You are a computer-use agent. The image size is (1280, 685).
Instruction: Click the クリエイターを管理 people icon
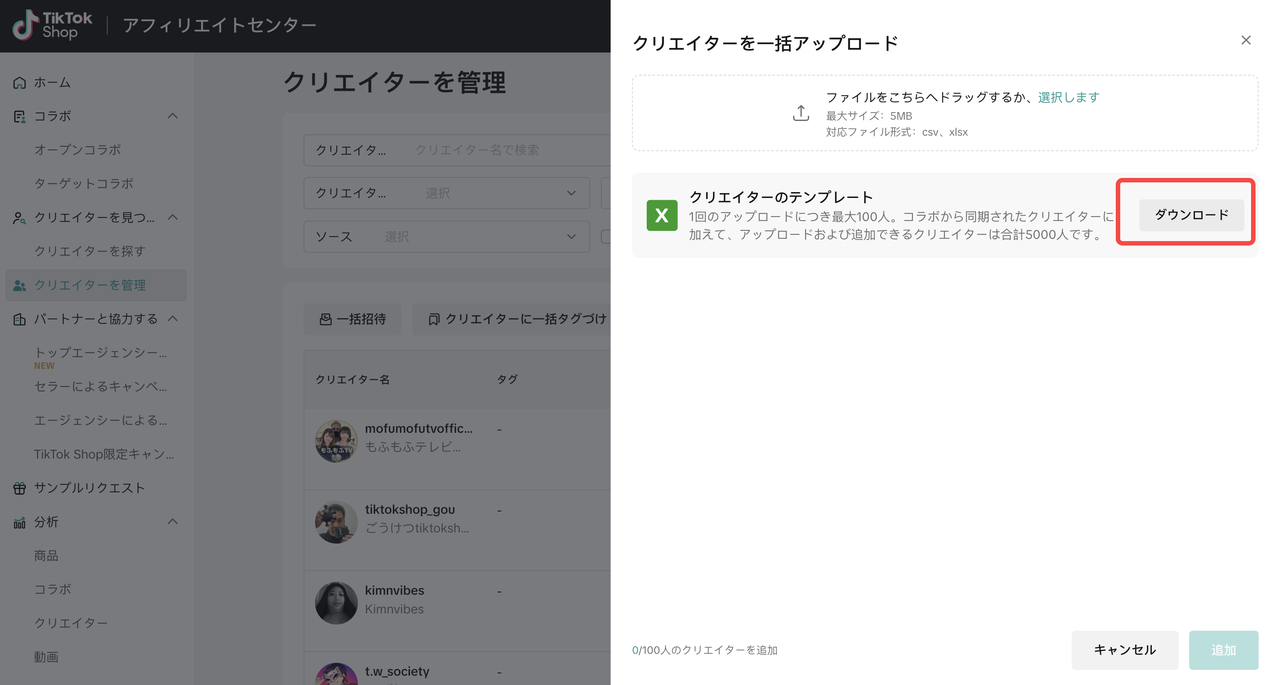[19, 285]
